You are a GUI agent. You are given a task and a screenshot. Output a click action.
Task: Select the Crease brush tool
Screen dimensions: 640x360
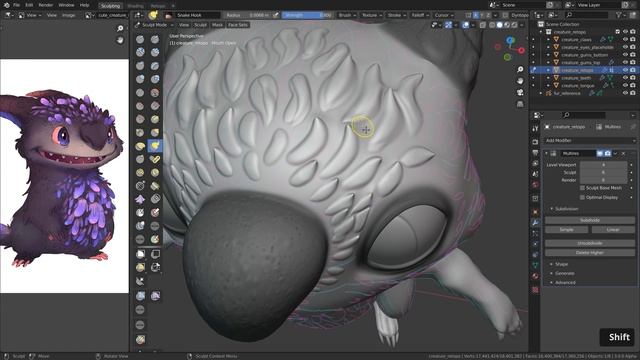coord(140,92)
